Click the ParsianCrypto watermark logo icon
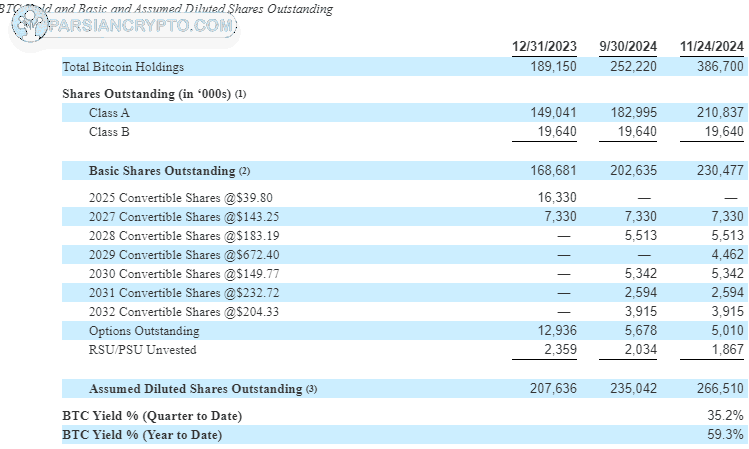Image resolution: width=749 pixels, height=449 pixels. click(x=30, y=23)
